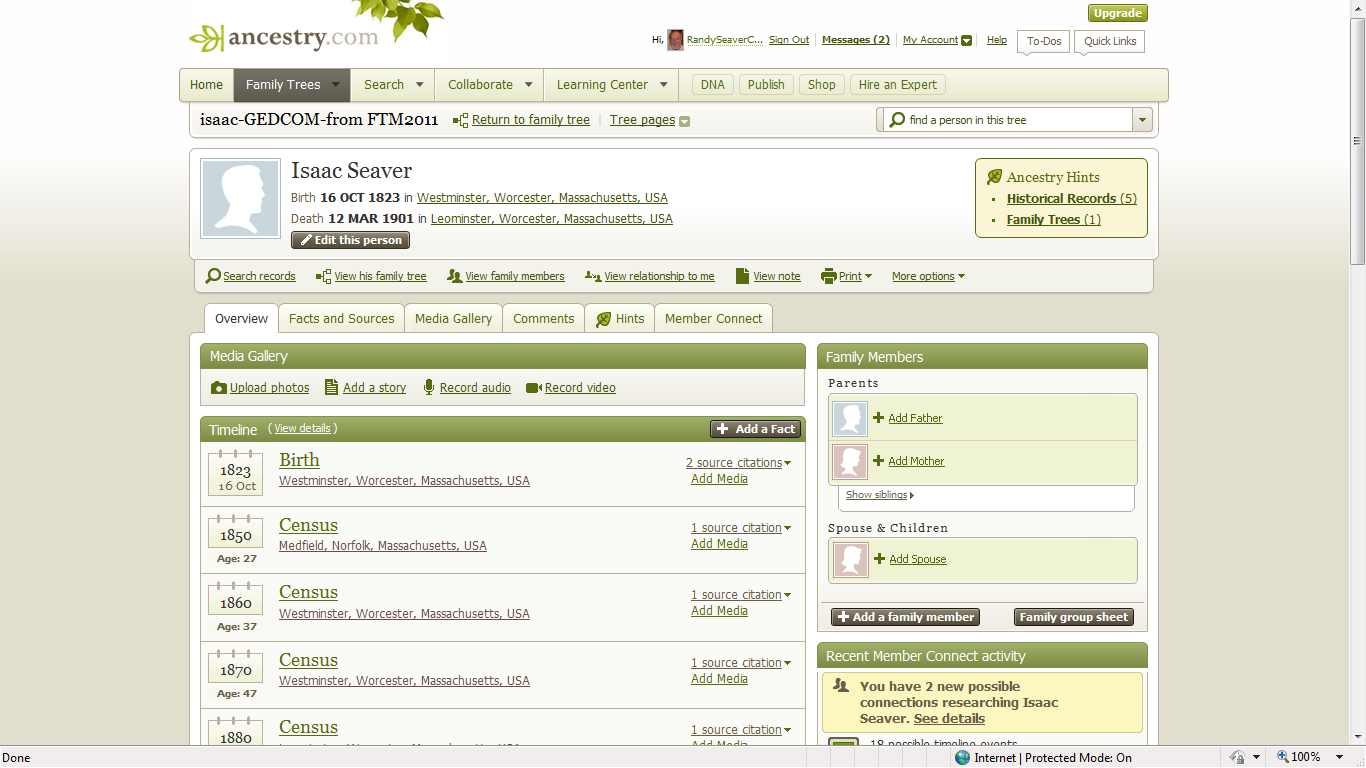The height and width of the screenshot is (768, 1366).
Task: Click the Publish button
Action: (x=766, y=85)
